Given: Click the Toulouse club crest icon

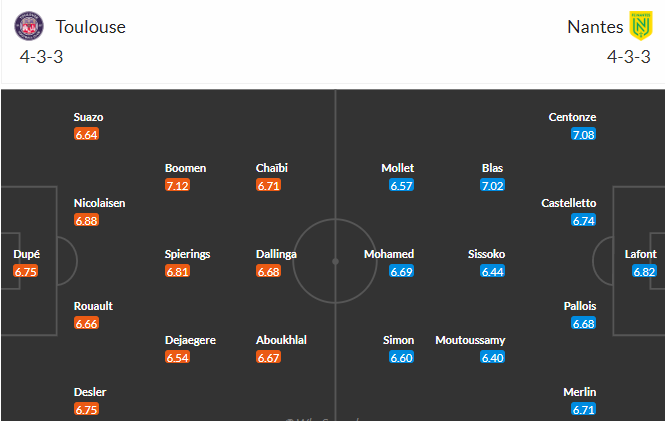Looking at the screenshot, I should click(33, 27).
